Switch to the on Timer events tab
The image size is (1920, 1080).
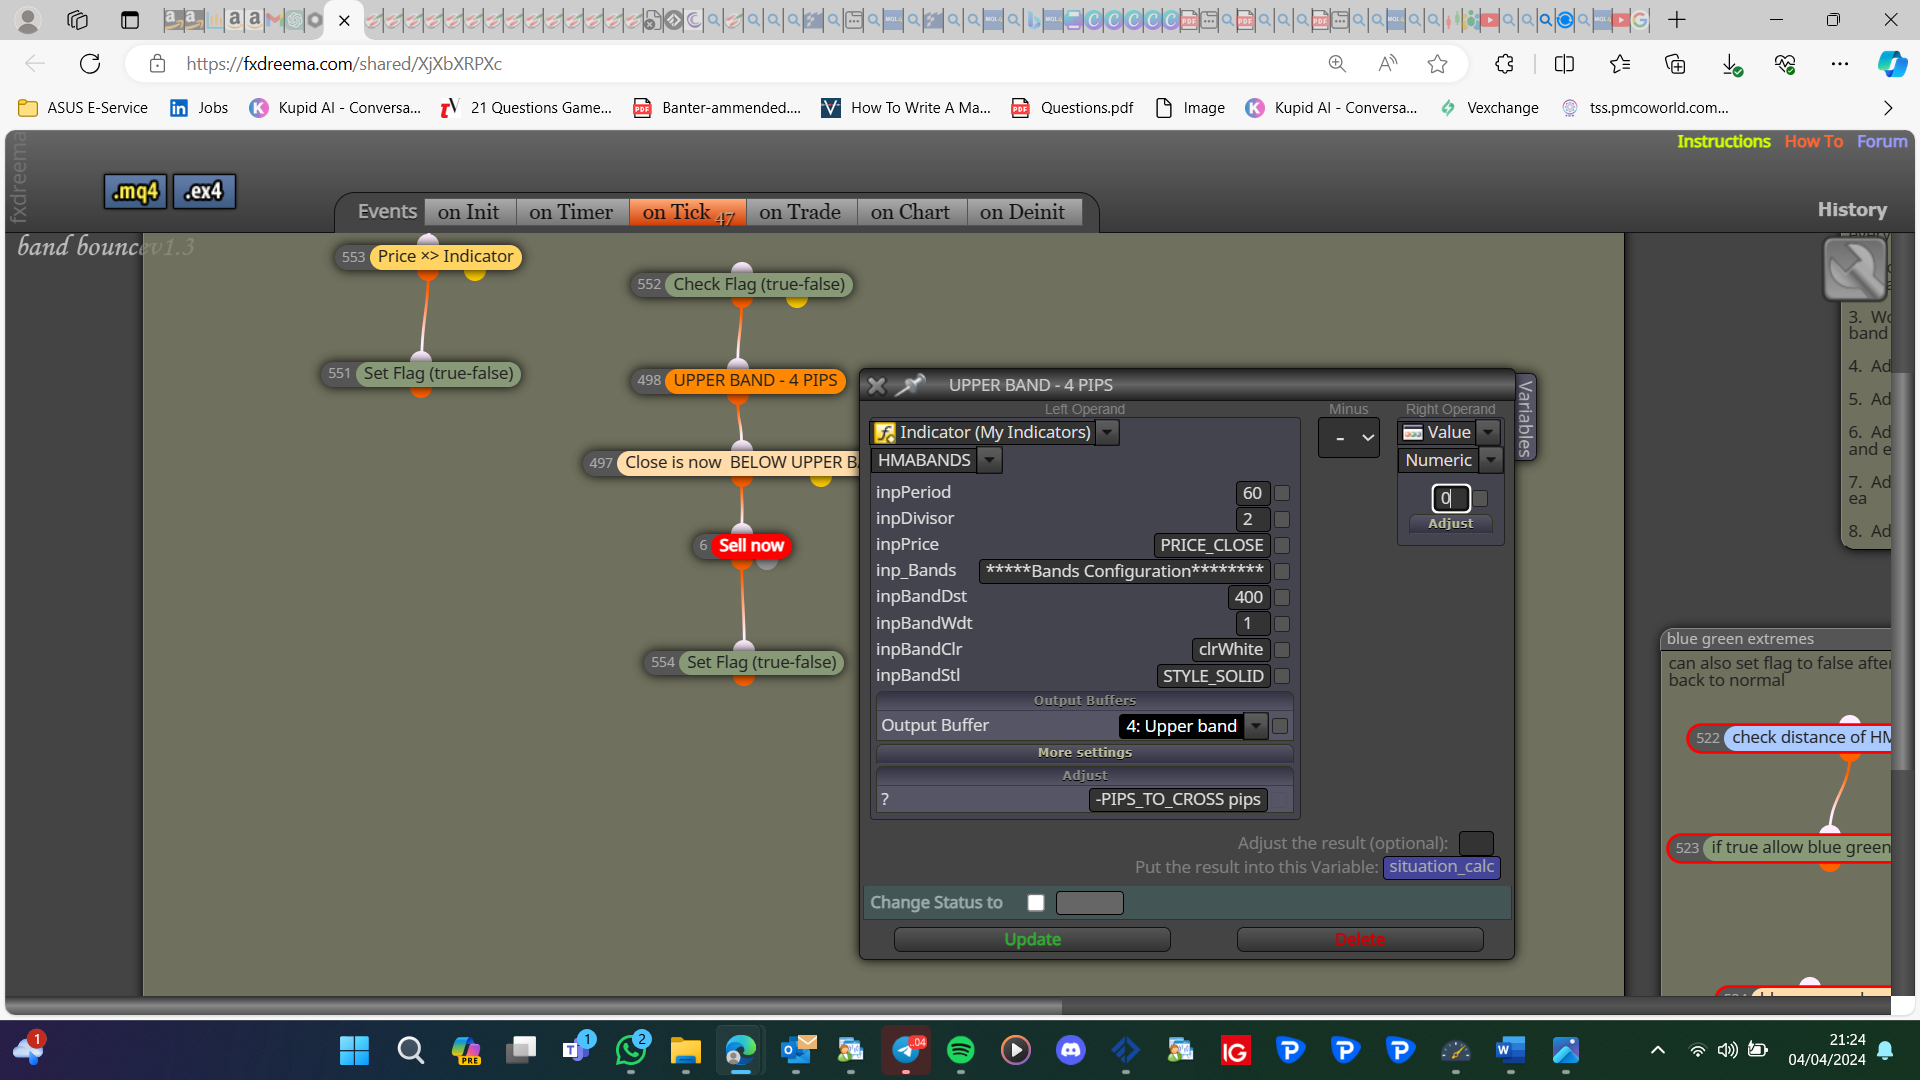571,212
